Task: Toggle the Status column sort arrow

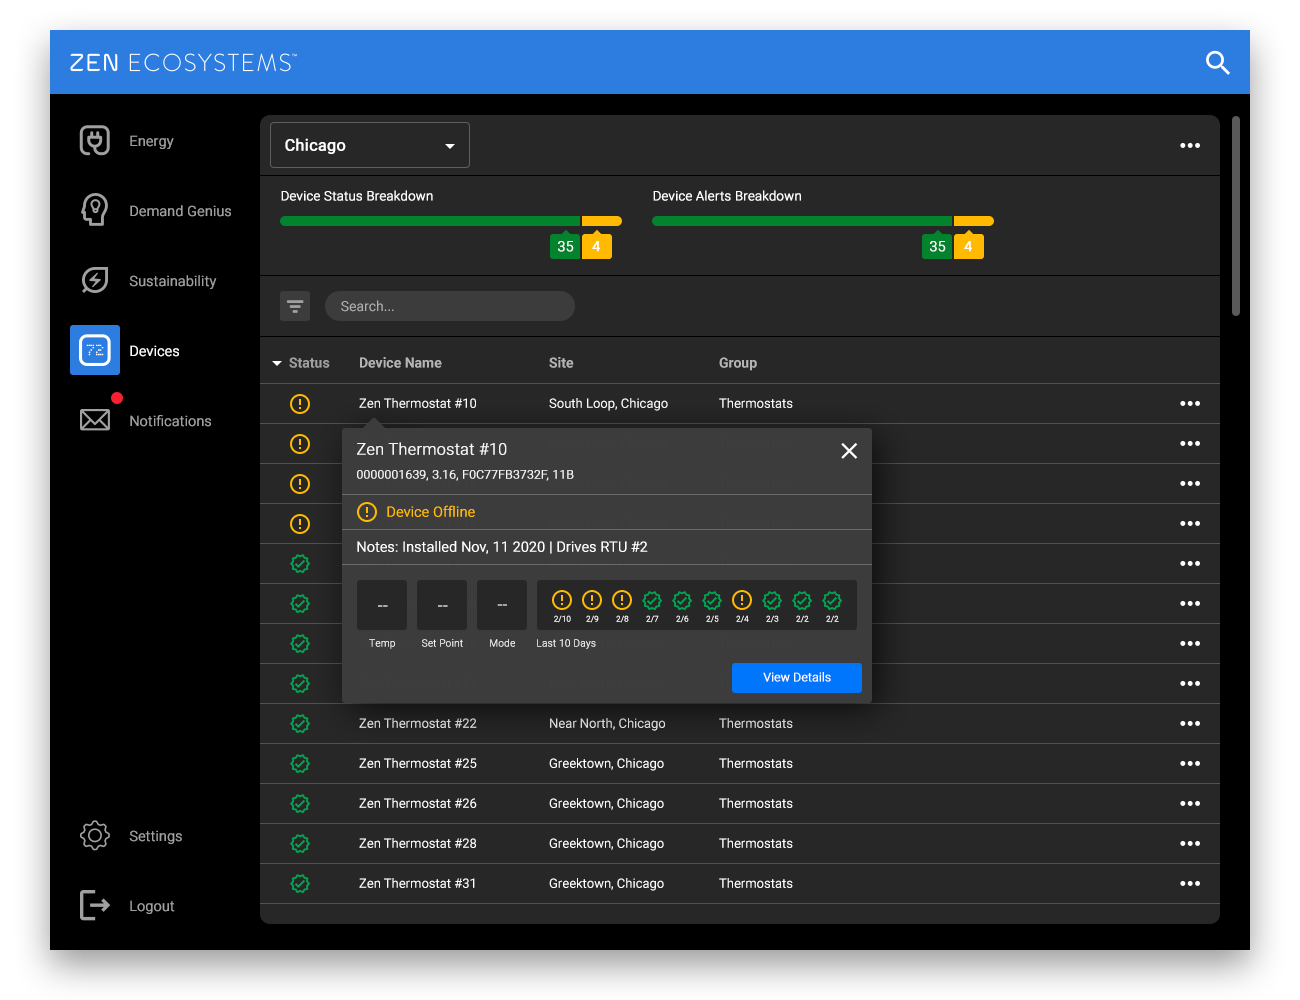Action: [277, 363]
